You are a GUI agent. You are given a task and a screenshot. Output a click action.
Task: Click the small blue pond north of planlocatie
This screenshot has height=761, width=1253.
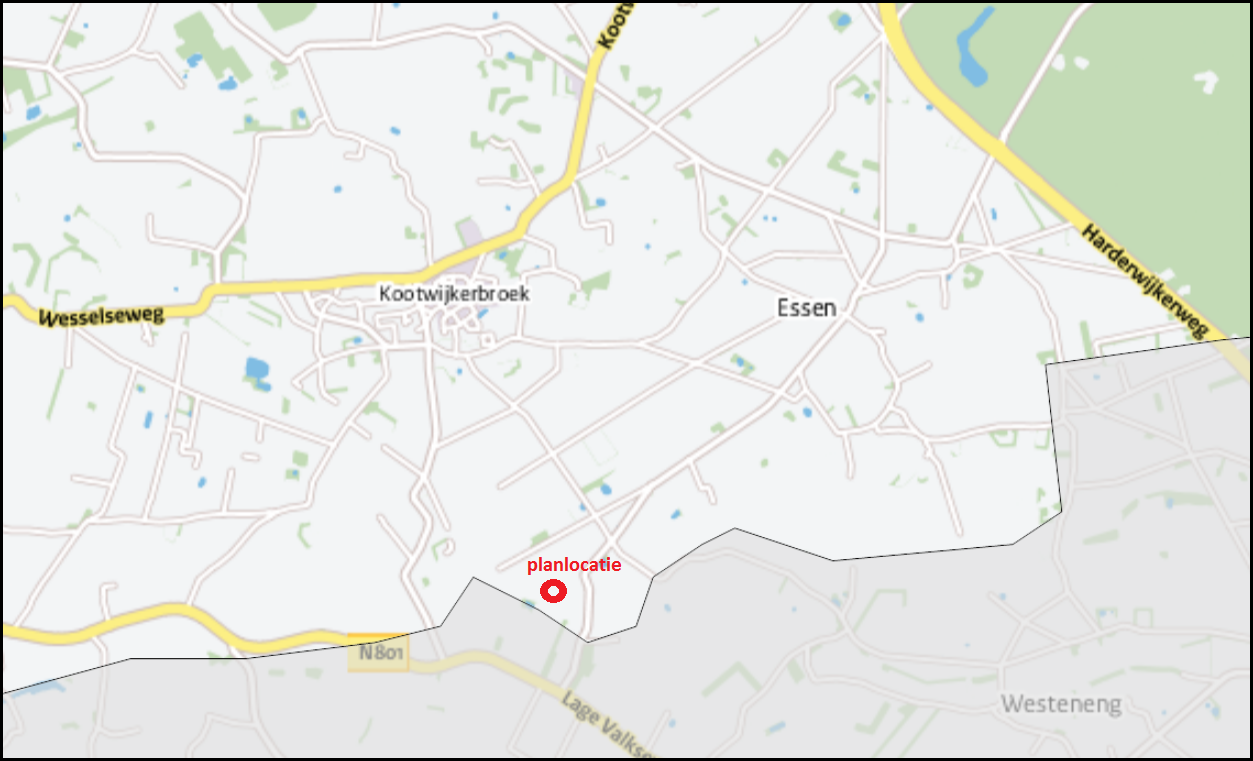tap(606, 489)
